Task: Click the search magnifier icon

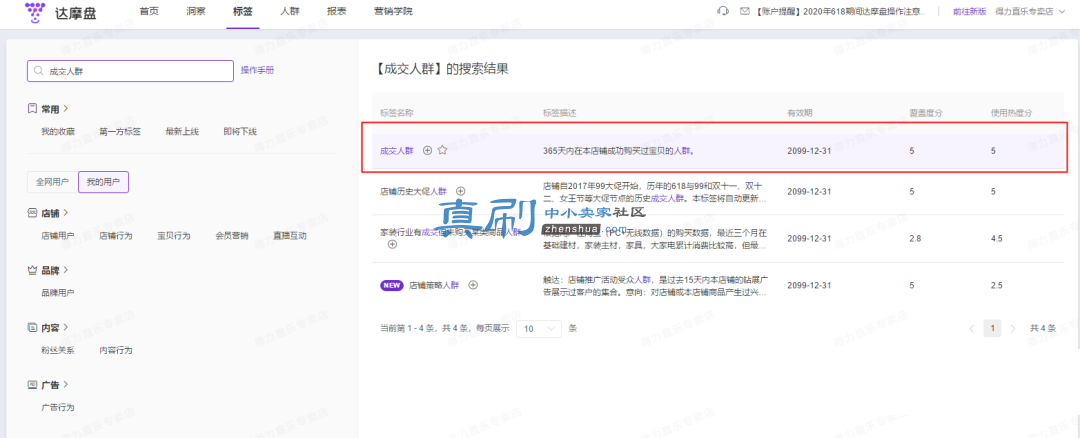Action: (39, 71)
